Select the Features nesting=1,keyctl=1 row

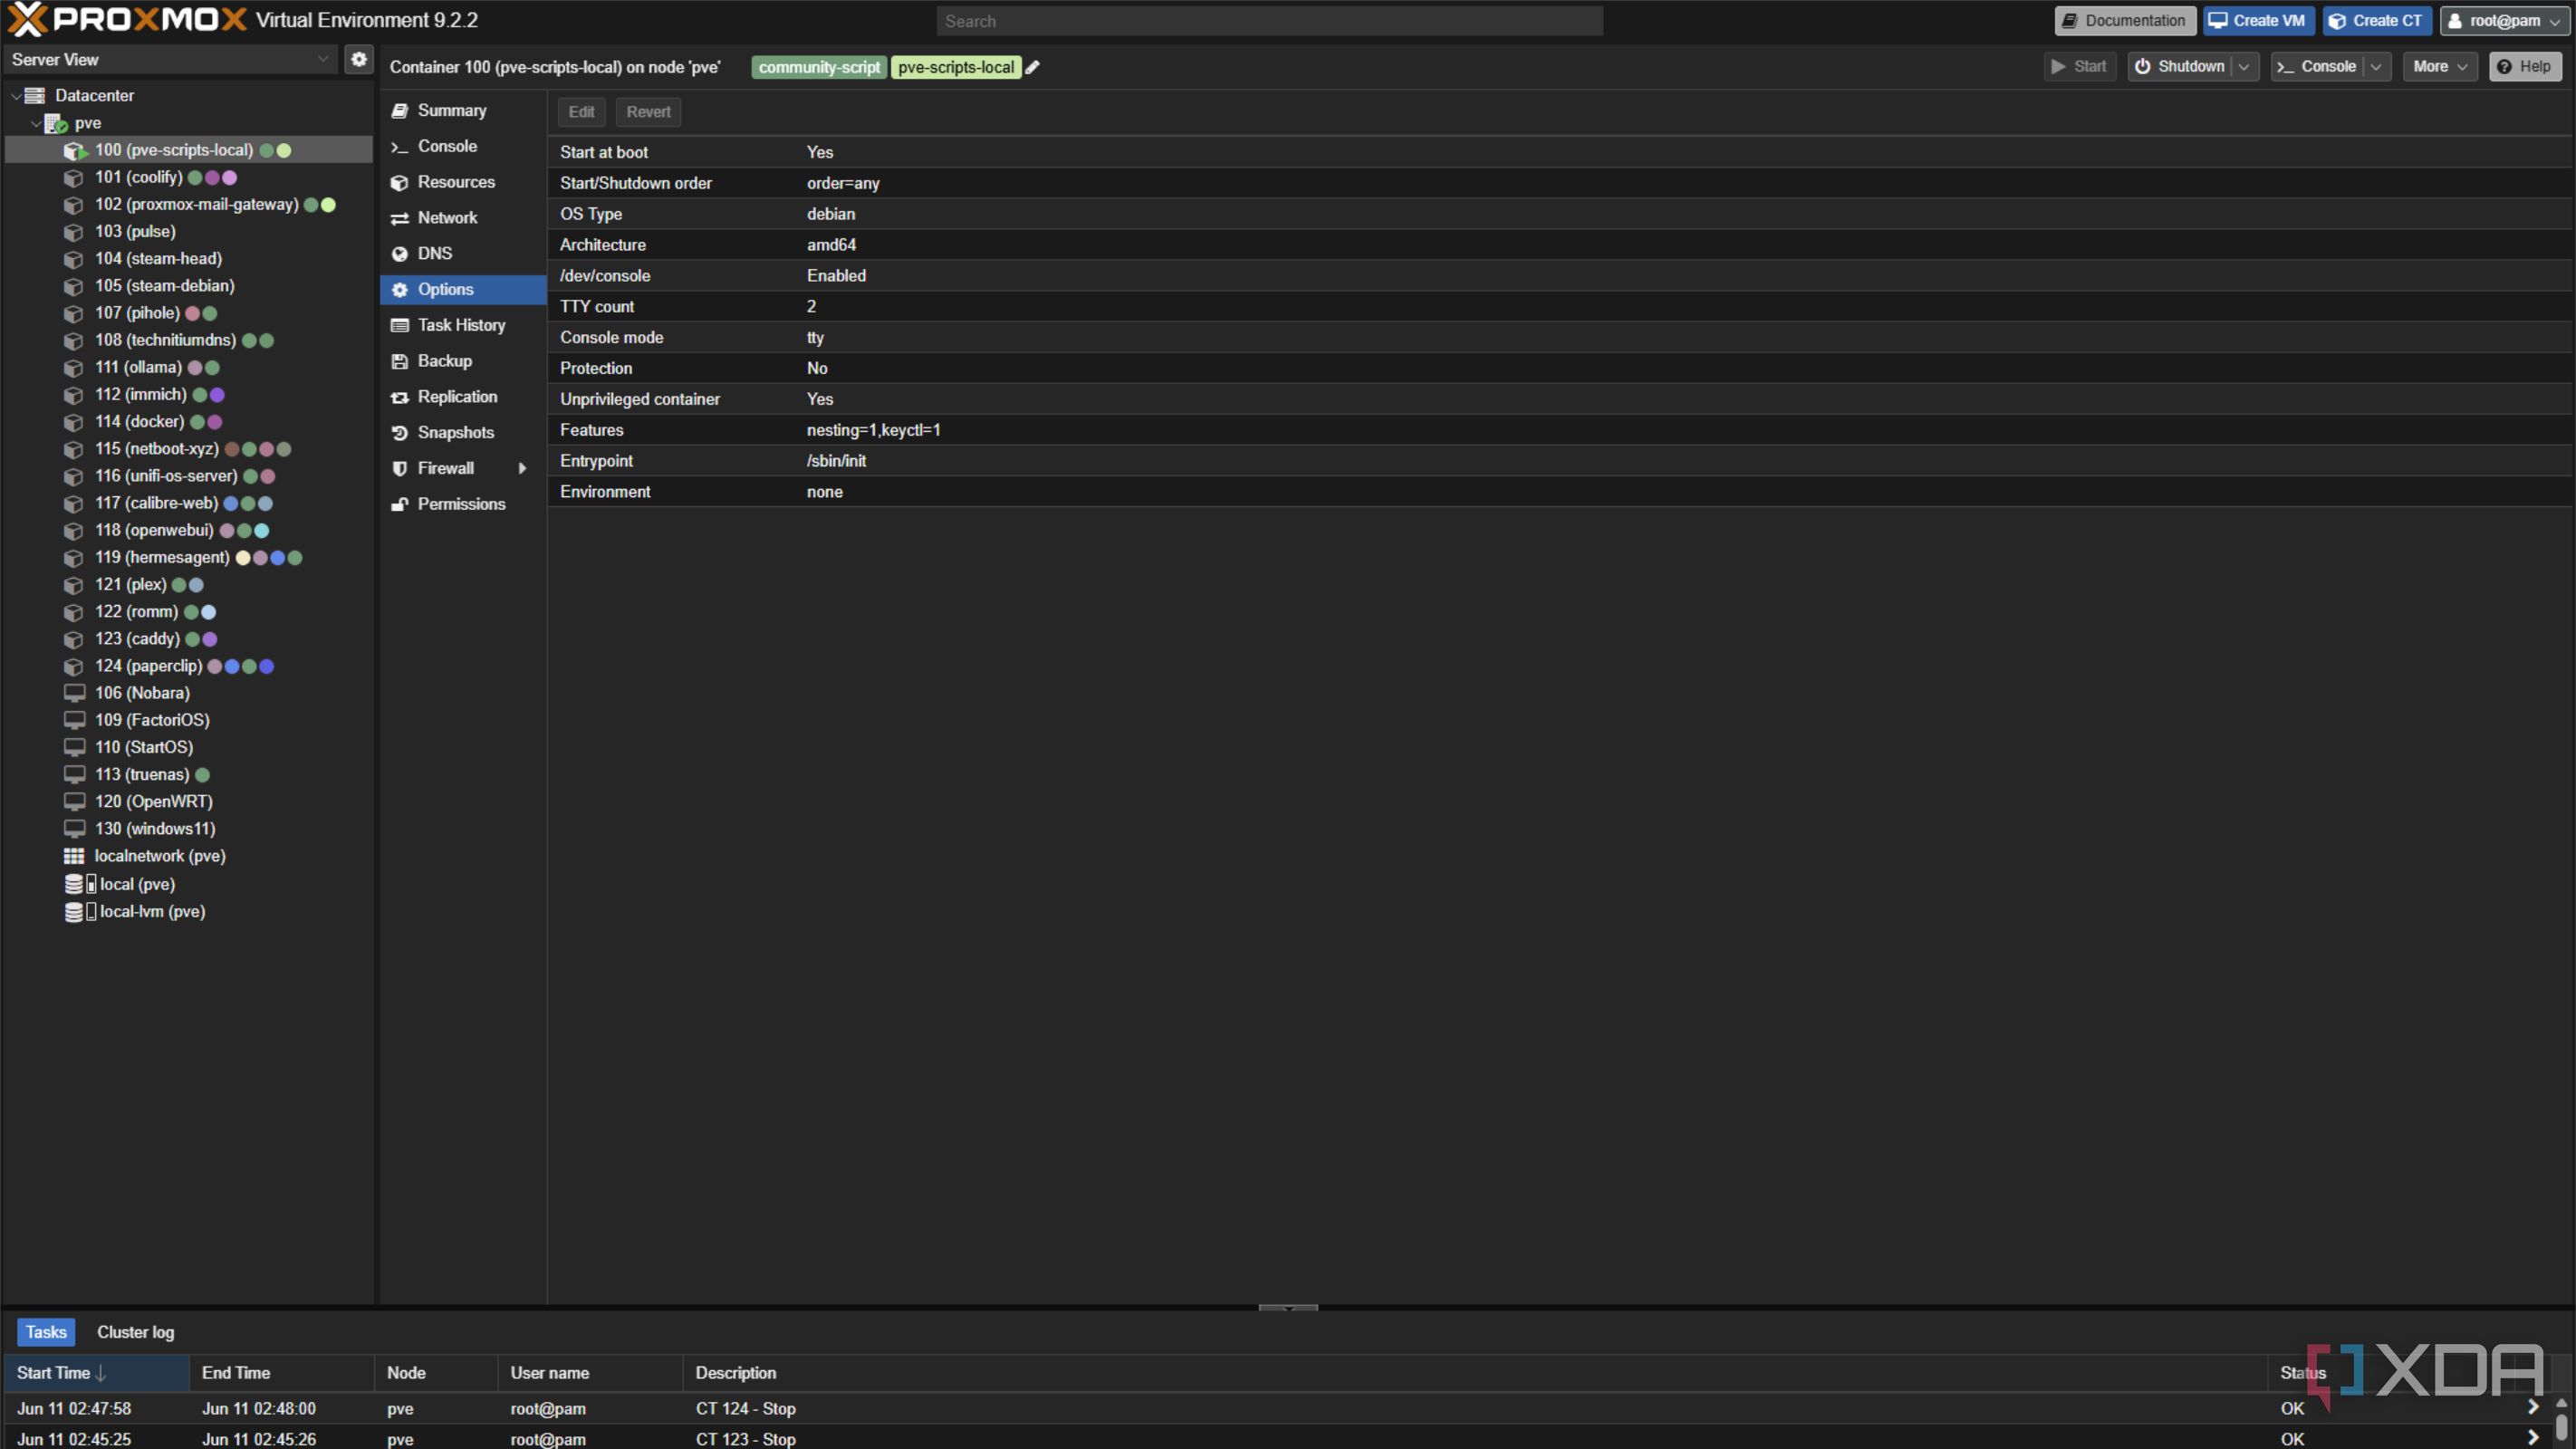tap(1560, 430)
